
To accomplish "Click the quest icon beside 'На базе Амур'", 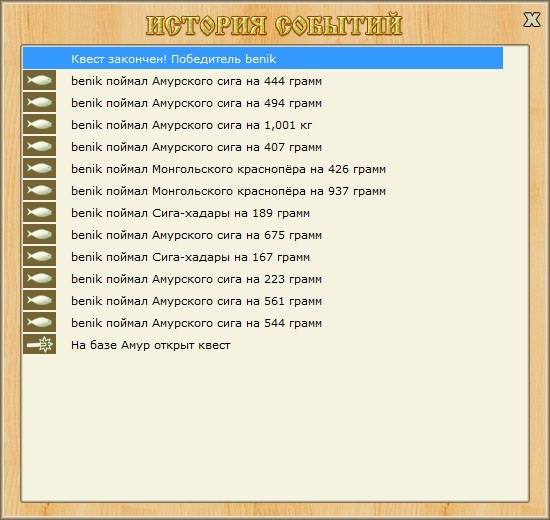I will pyautogui.click(x=39, y=344).
